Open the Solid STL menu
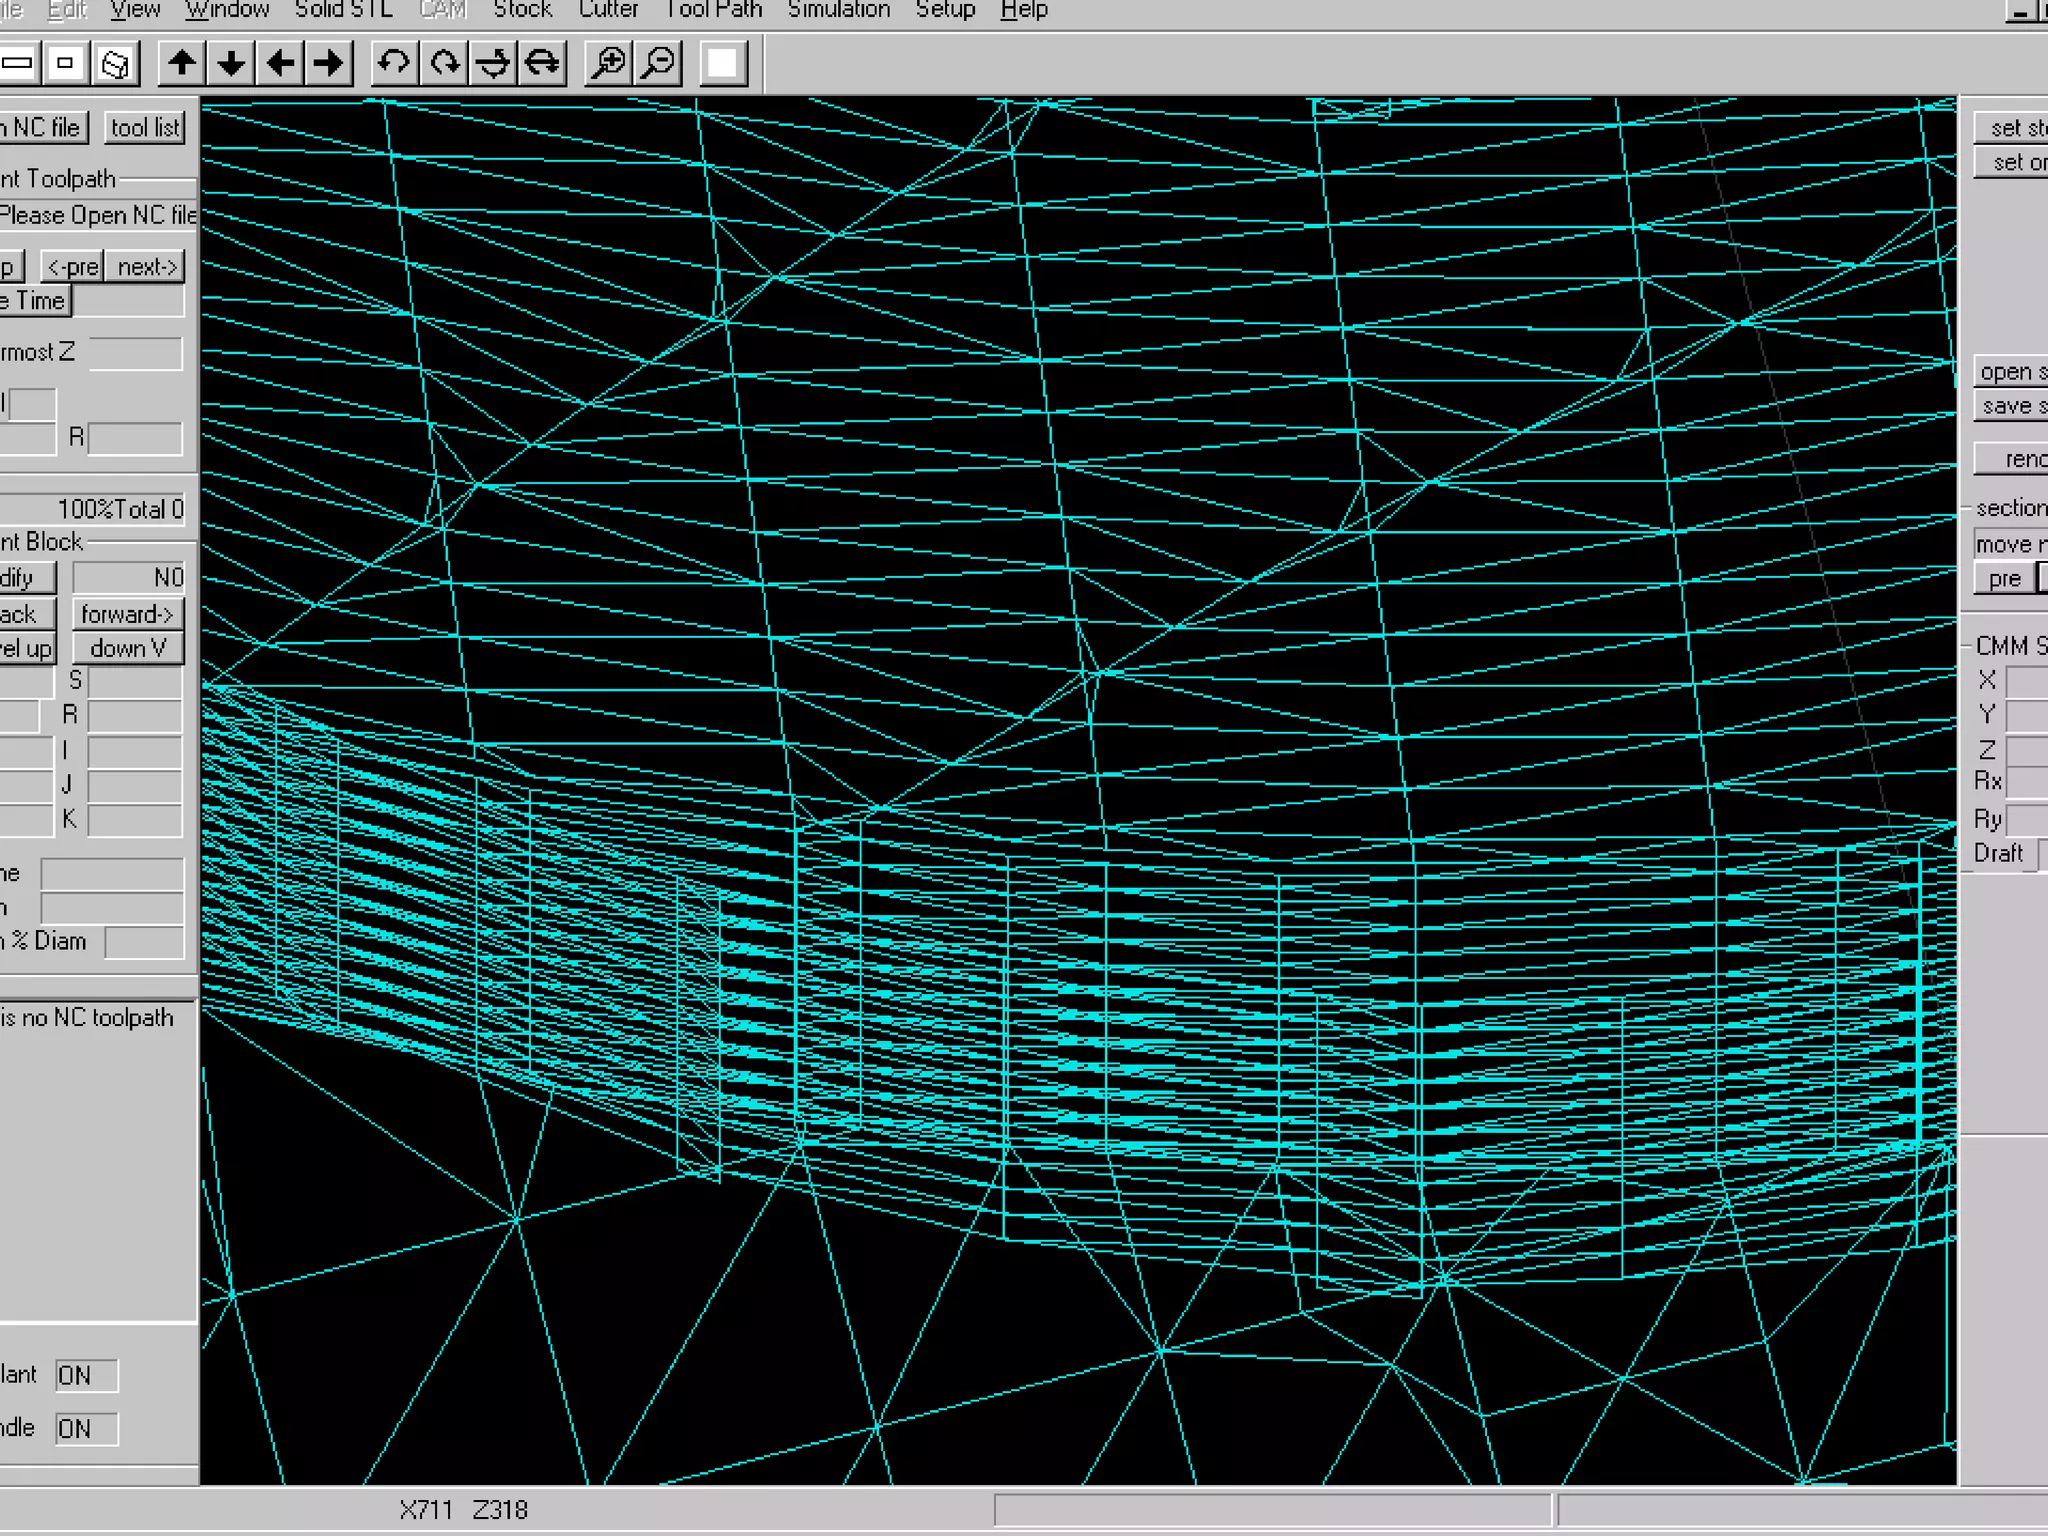This screenshot has width=2048, height=1536. 343,10
